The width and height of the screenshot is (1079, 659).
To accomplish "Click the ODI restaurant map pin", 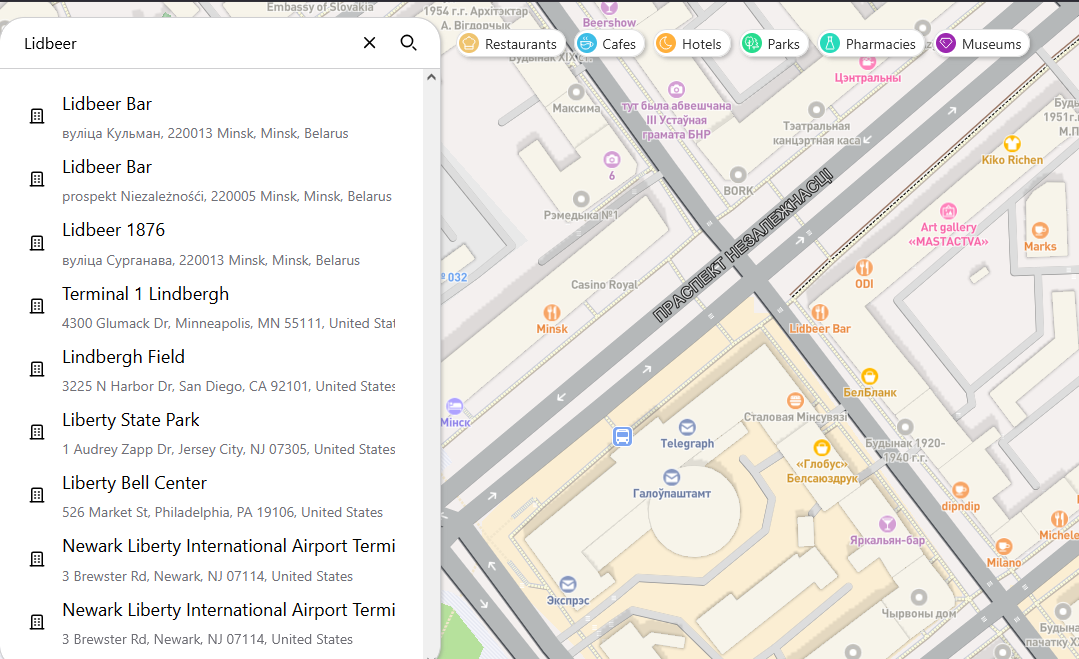I will 864,267.
